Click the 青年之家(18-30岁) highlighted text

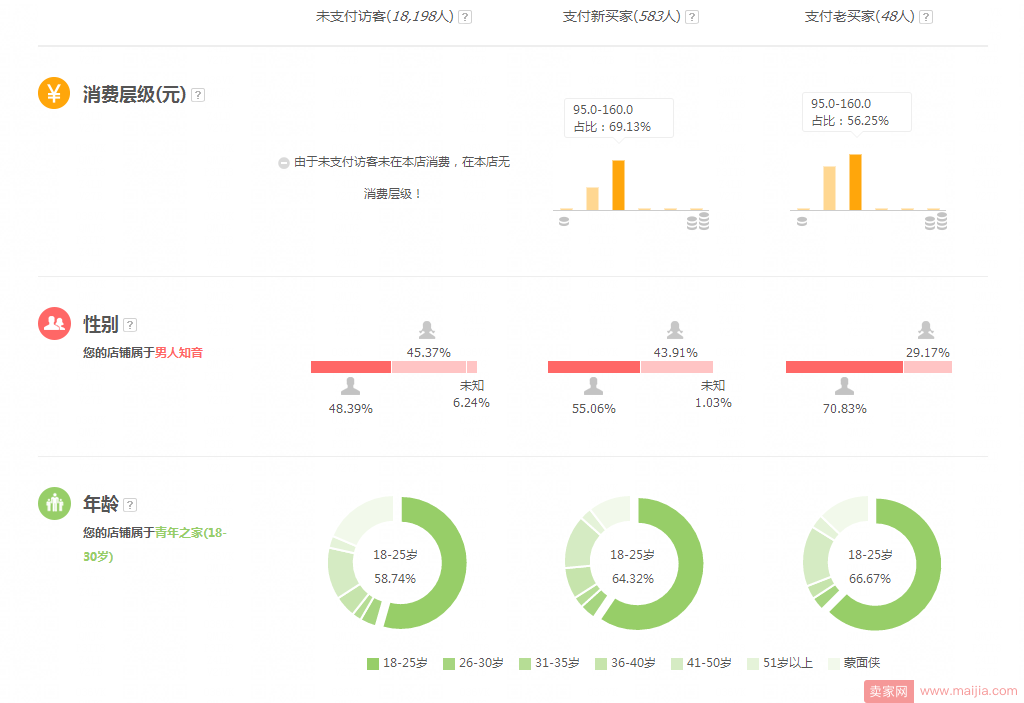point(155,544)
